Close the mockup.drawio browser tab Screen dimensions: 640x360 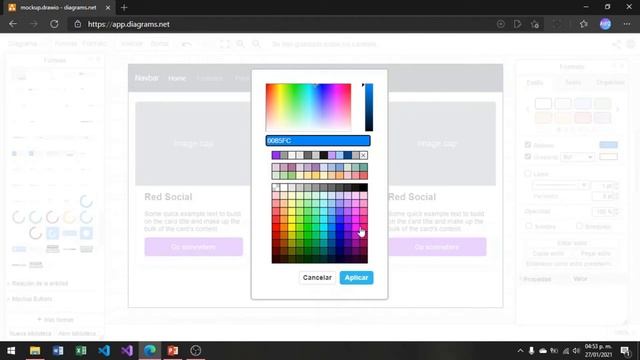108,7
